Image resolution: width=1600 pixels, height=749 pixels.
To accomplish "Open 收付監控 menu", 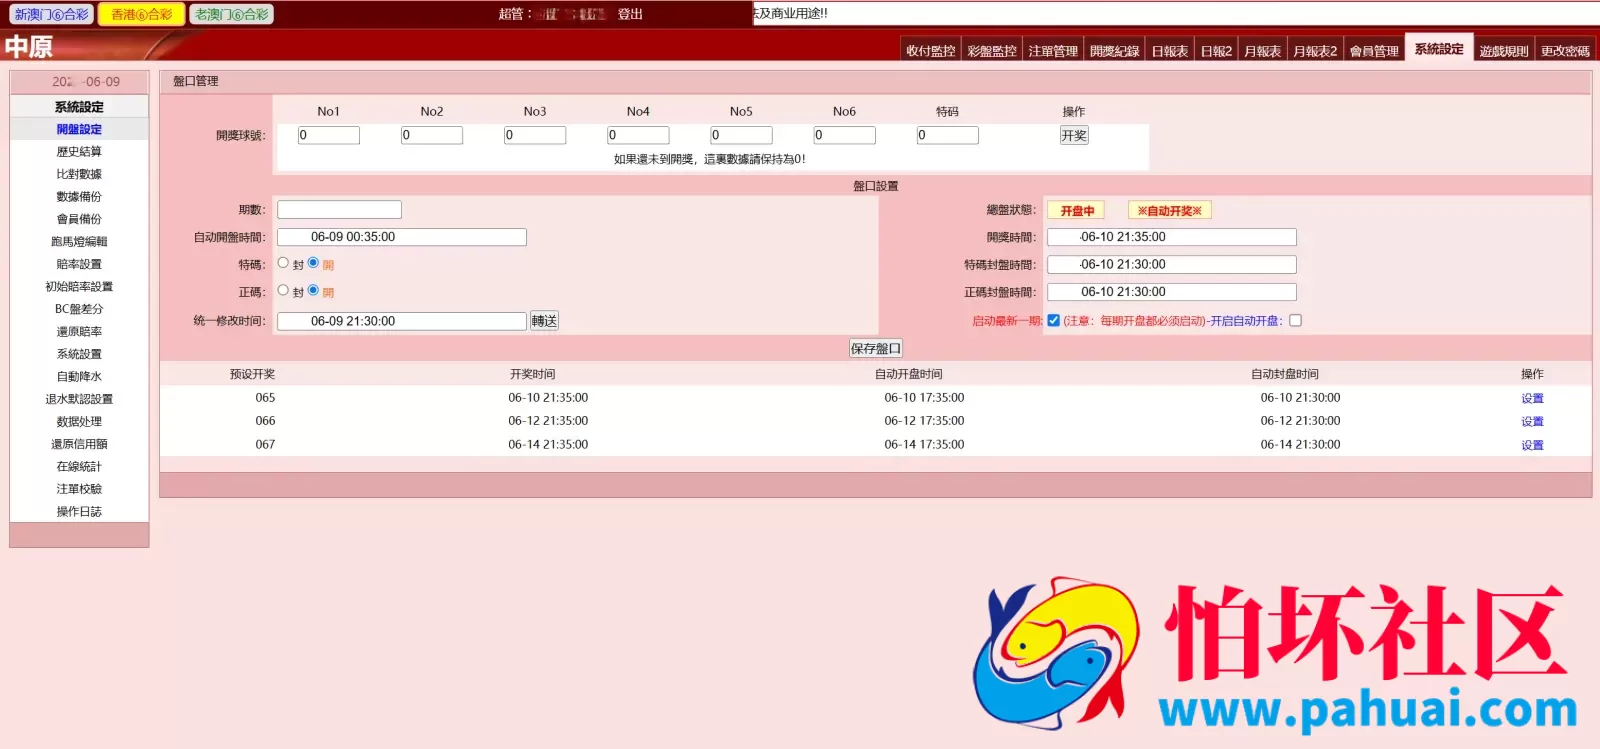I will 930,51.
